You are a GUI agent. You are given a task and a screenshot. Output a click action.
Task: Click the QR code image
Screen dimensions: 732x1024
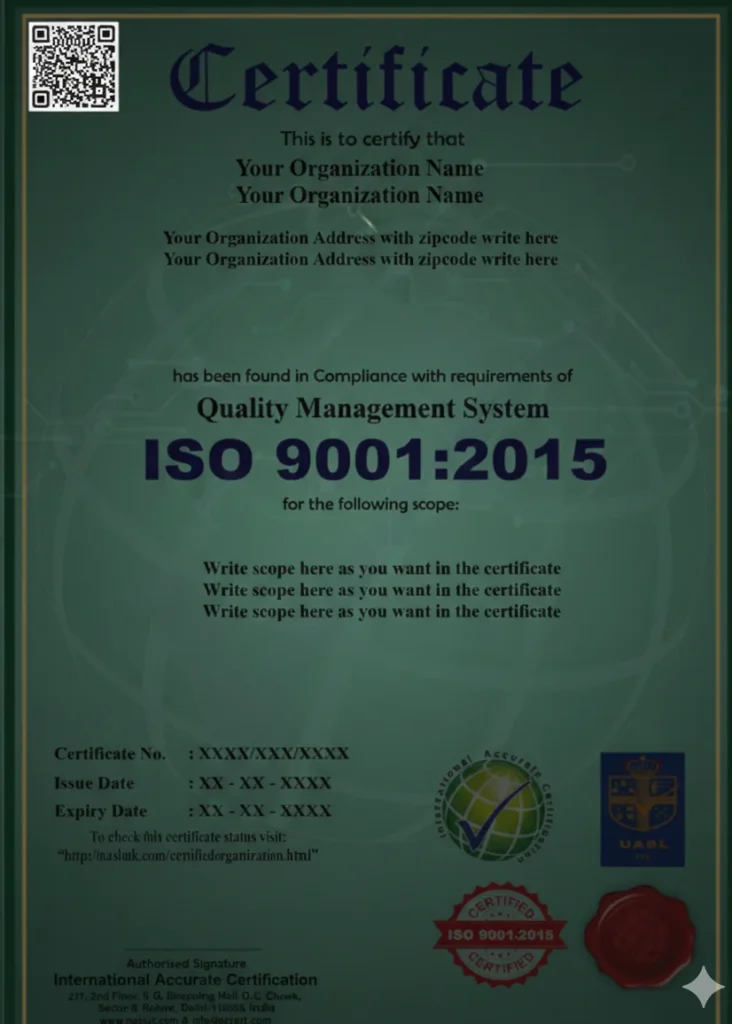[x=73, y=66]
